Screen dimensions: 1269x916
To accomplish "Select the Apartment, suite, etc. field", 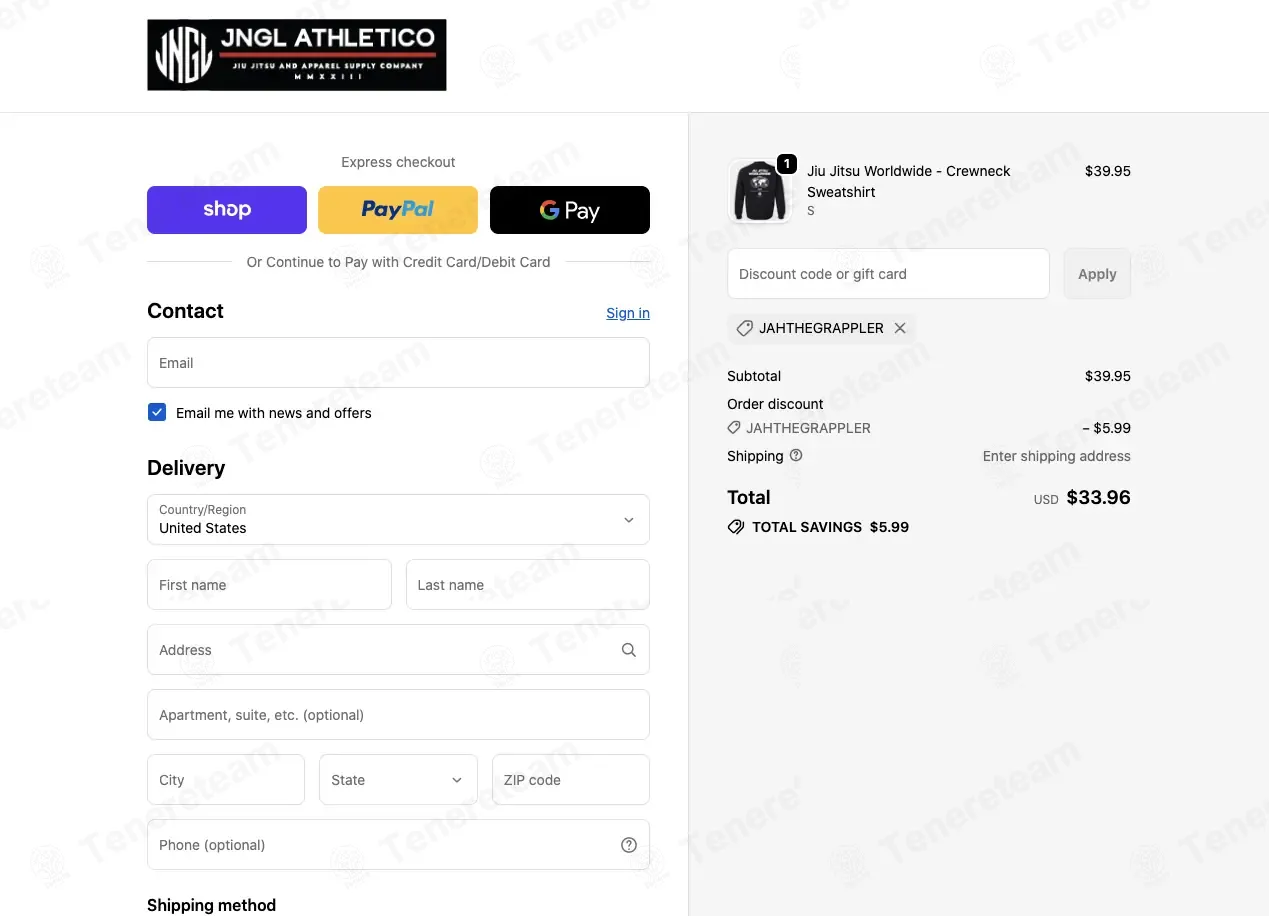I will pos(398,714).
